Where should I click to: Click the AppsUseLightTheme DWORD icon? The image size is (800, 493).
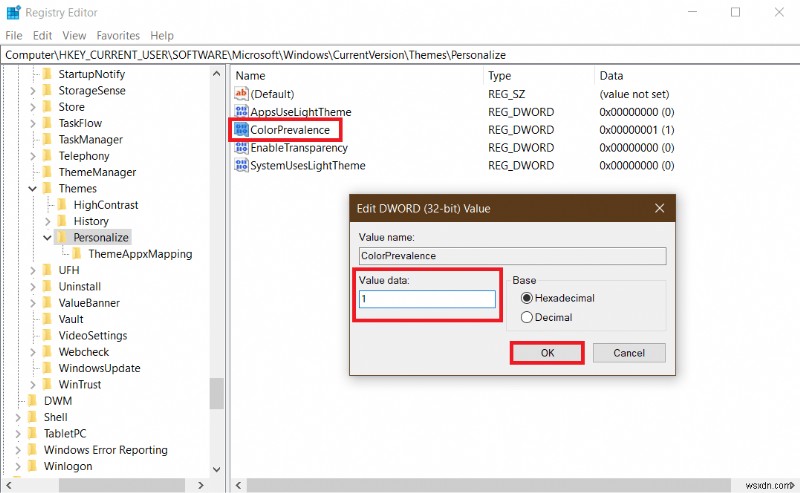pos(241,111)
